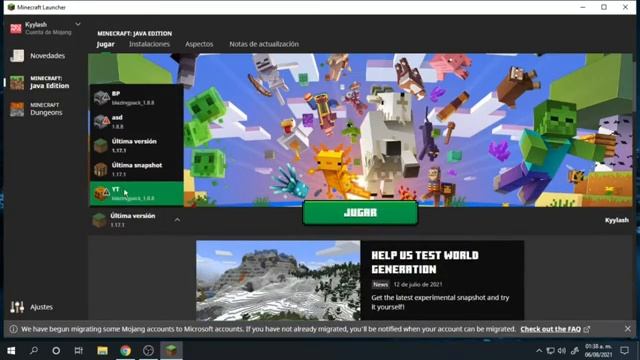This screenshot has width=640, height=360.
Task: Open the volume control in tray
Action: [x=562, y=351]
